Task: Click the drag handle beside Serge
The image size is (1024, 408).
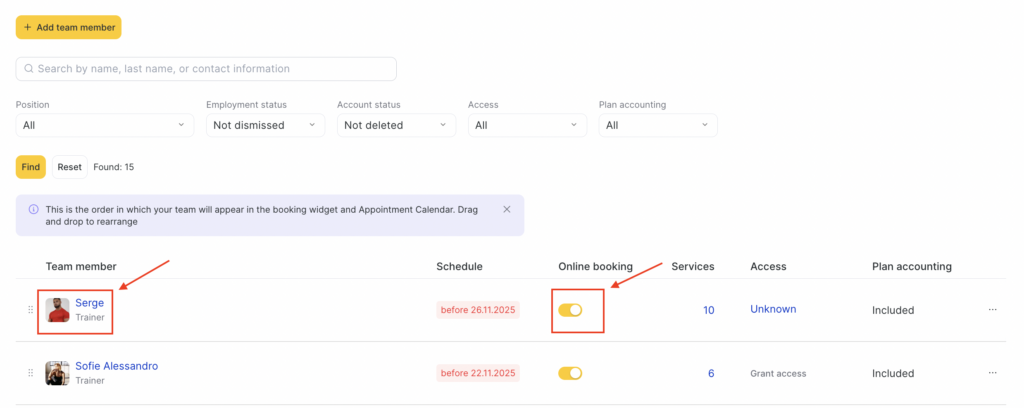Action: coord(30,310)
